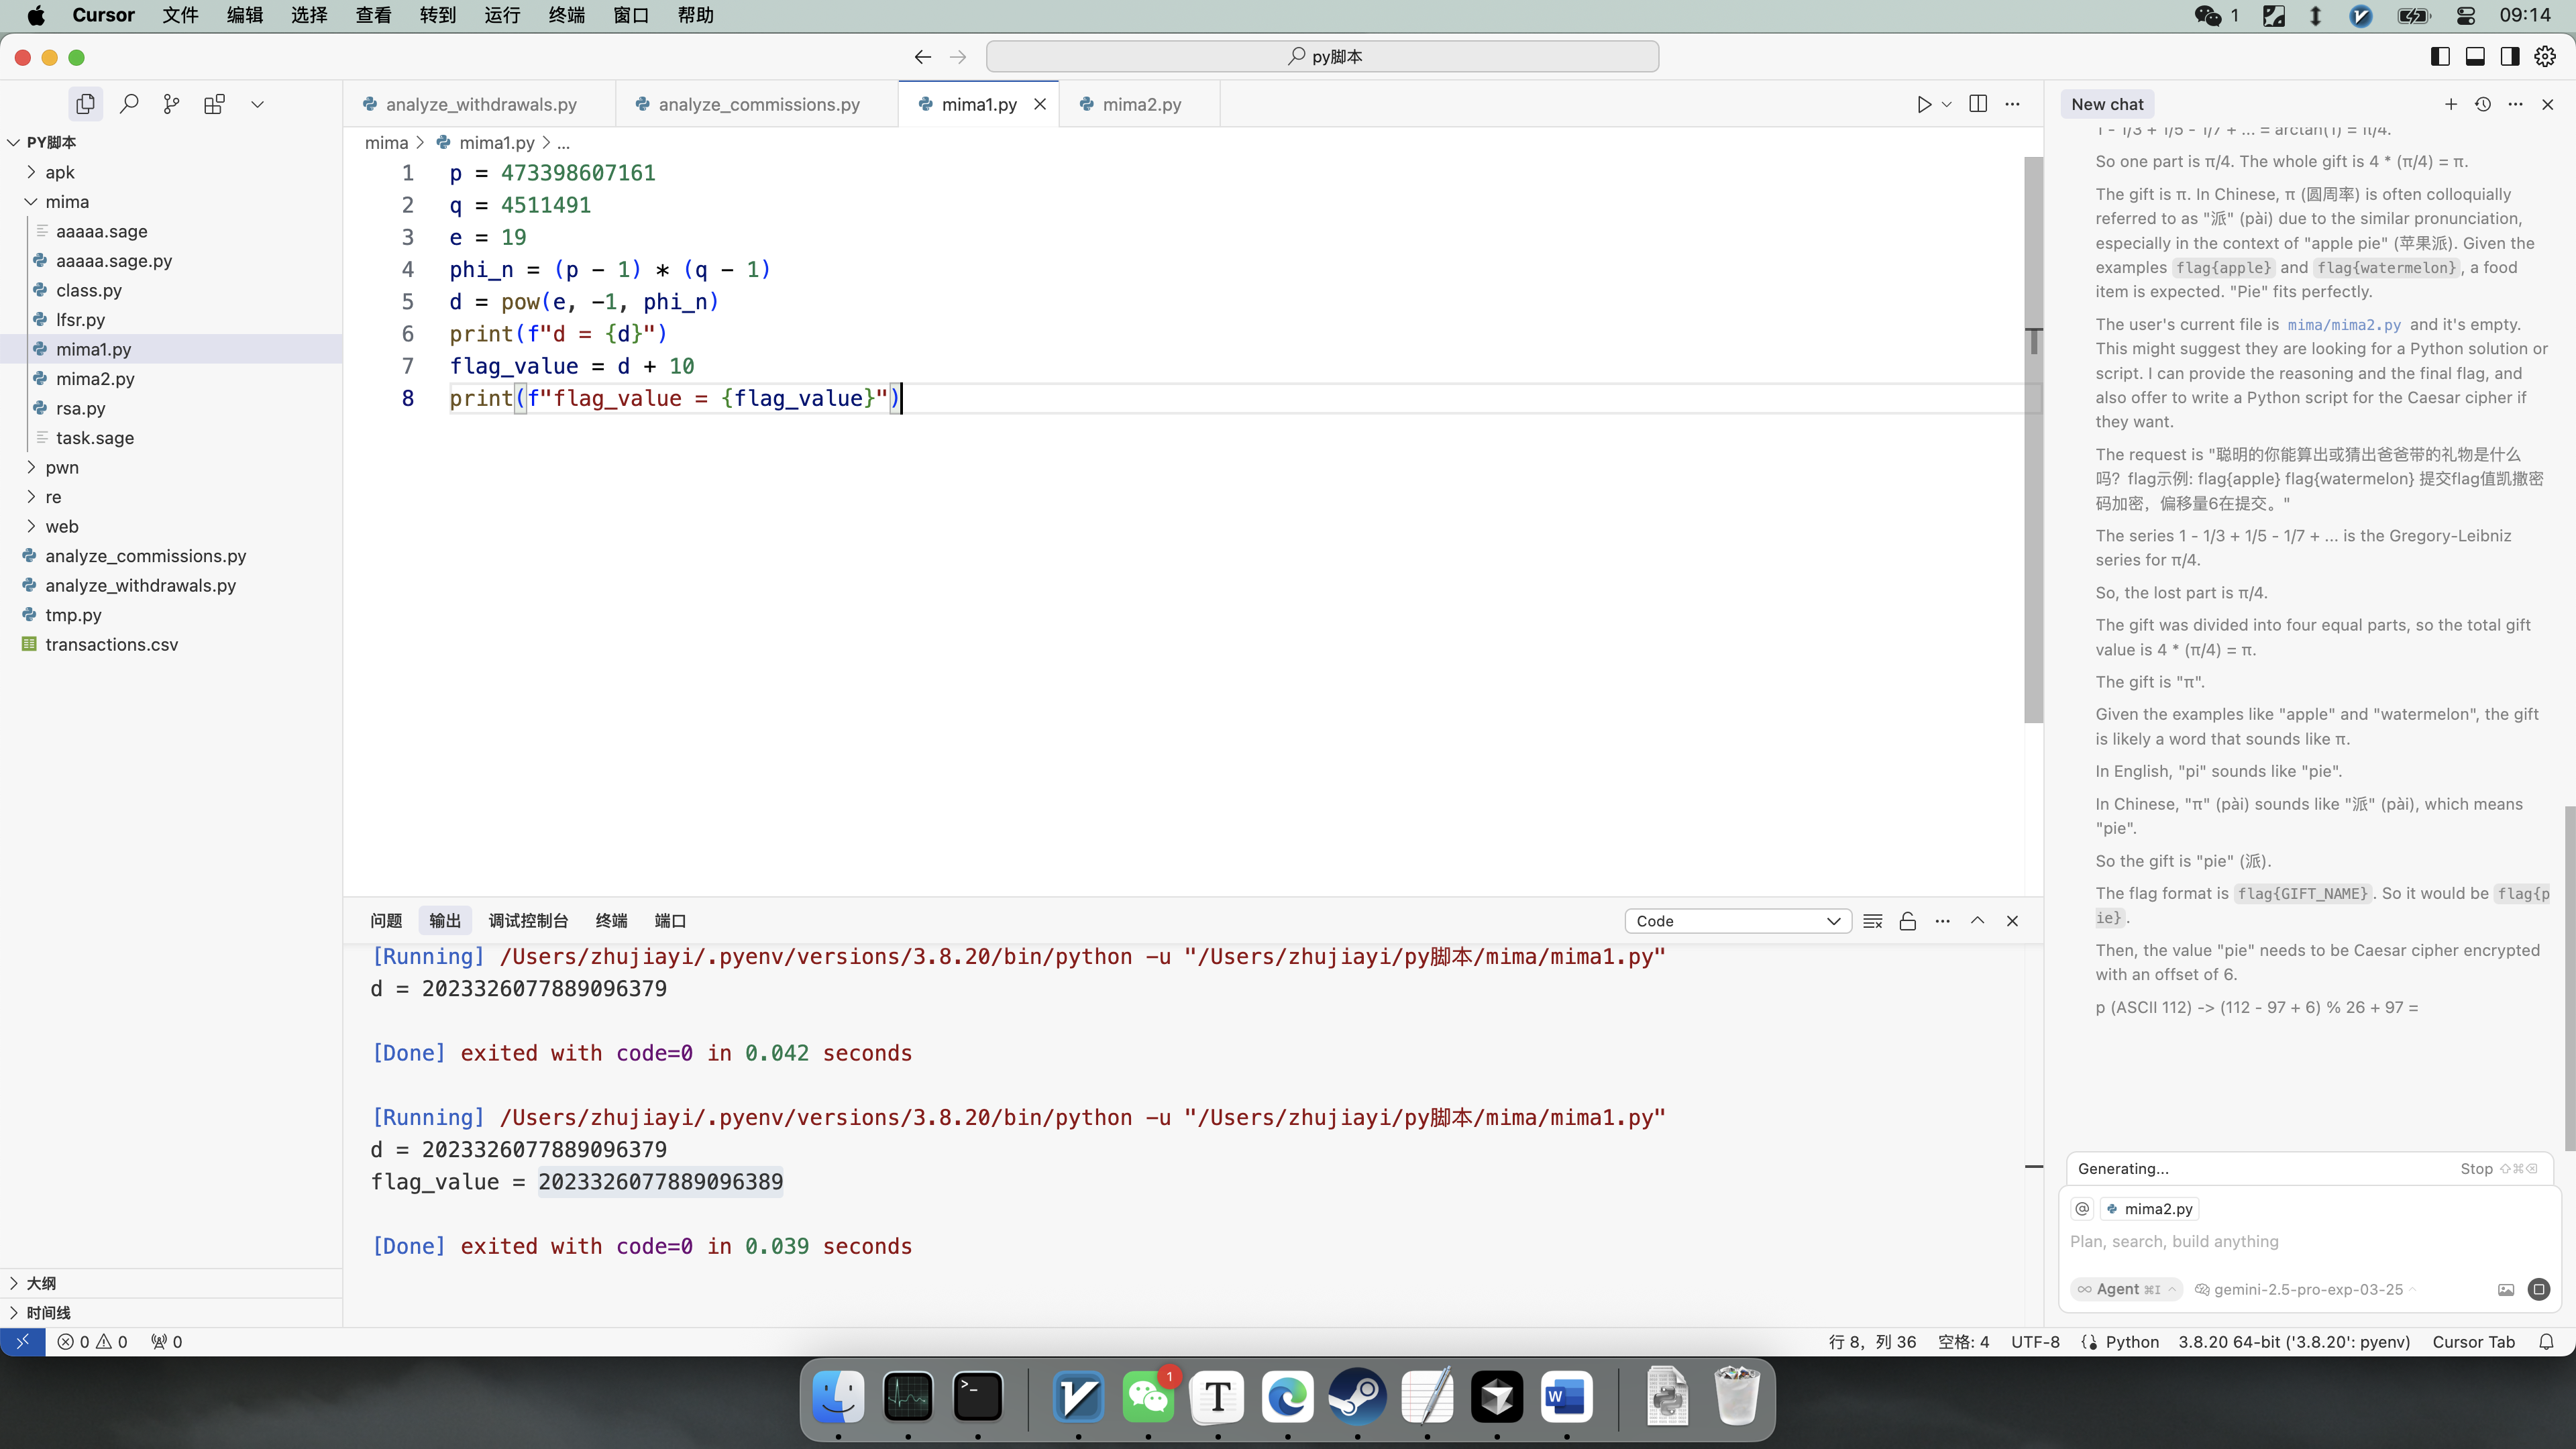Toggle output scroll lock
The height and width of the screenshot is (1449, 2576).
click(1908, 921)
